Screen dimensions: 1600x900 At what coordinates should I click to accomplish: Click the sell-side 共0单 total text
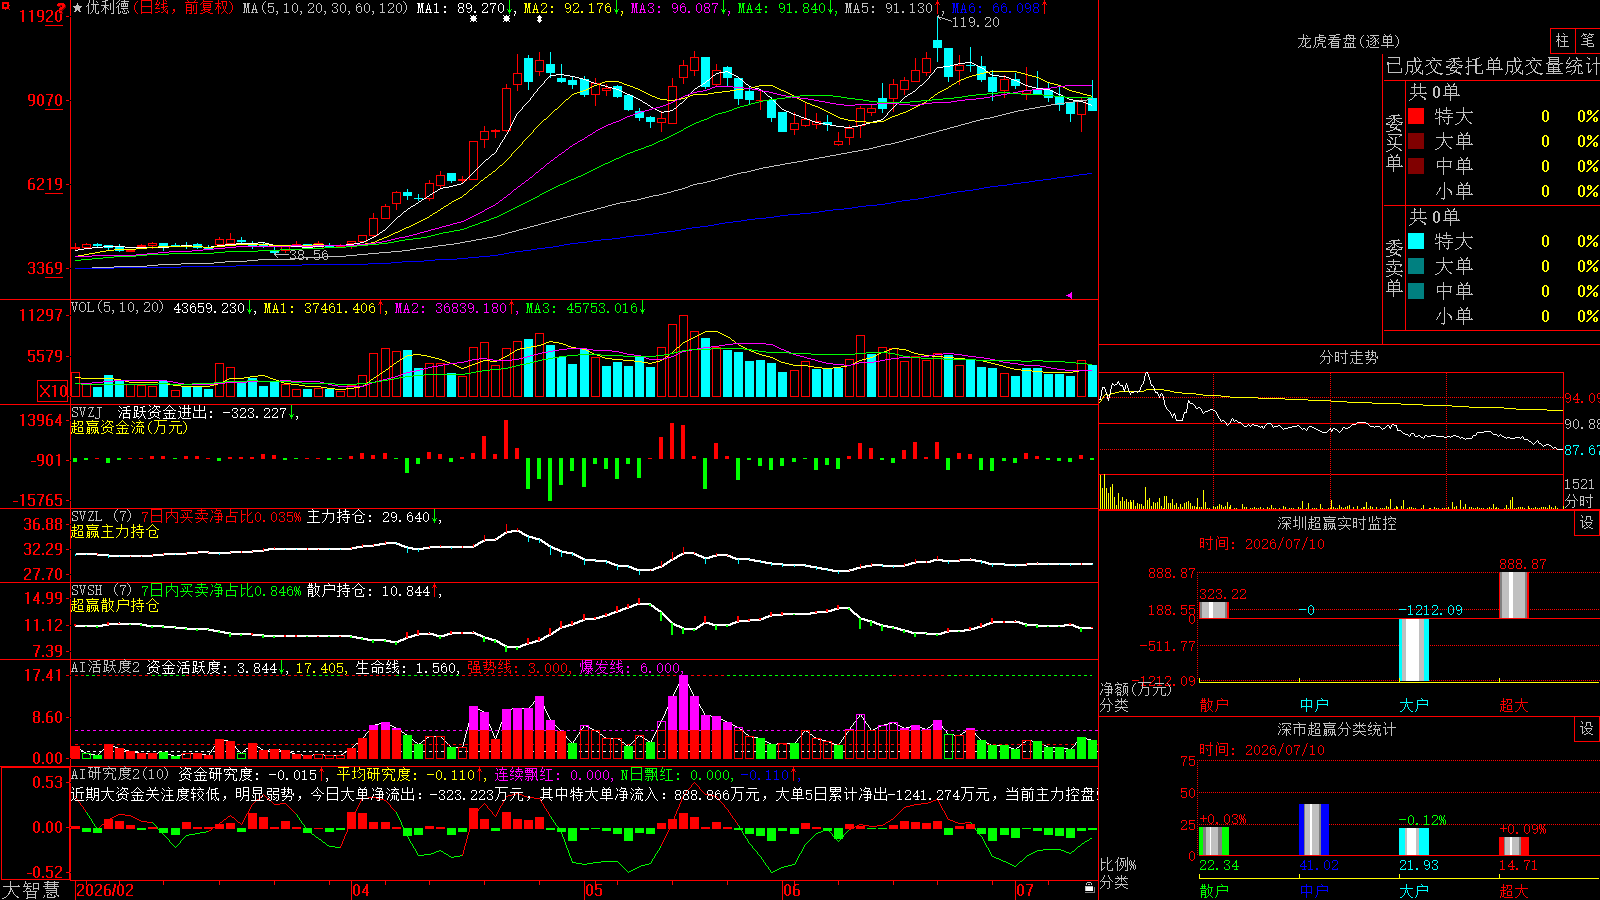click(x=1434, y=217)
